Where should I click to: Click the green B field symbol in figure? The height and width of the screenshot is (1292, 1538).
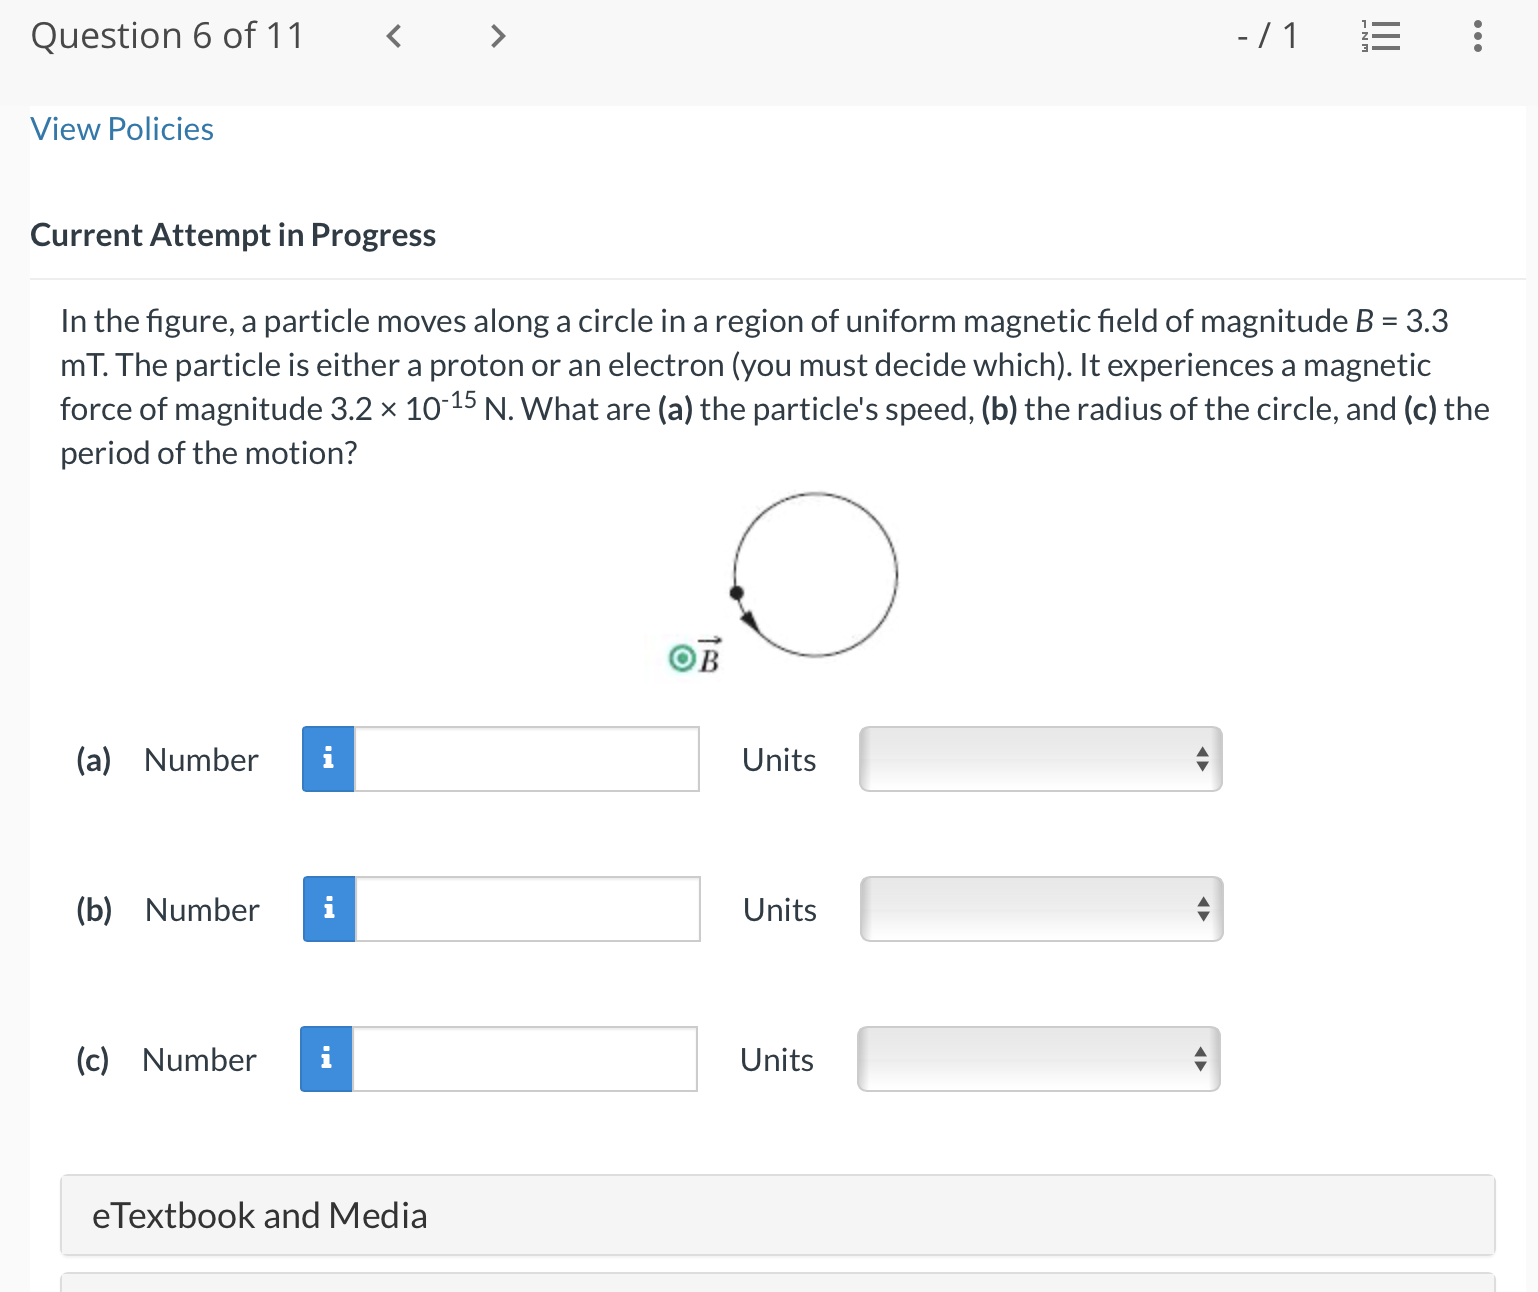(683, 657)
